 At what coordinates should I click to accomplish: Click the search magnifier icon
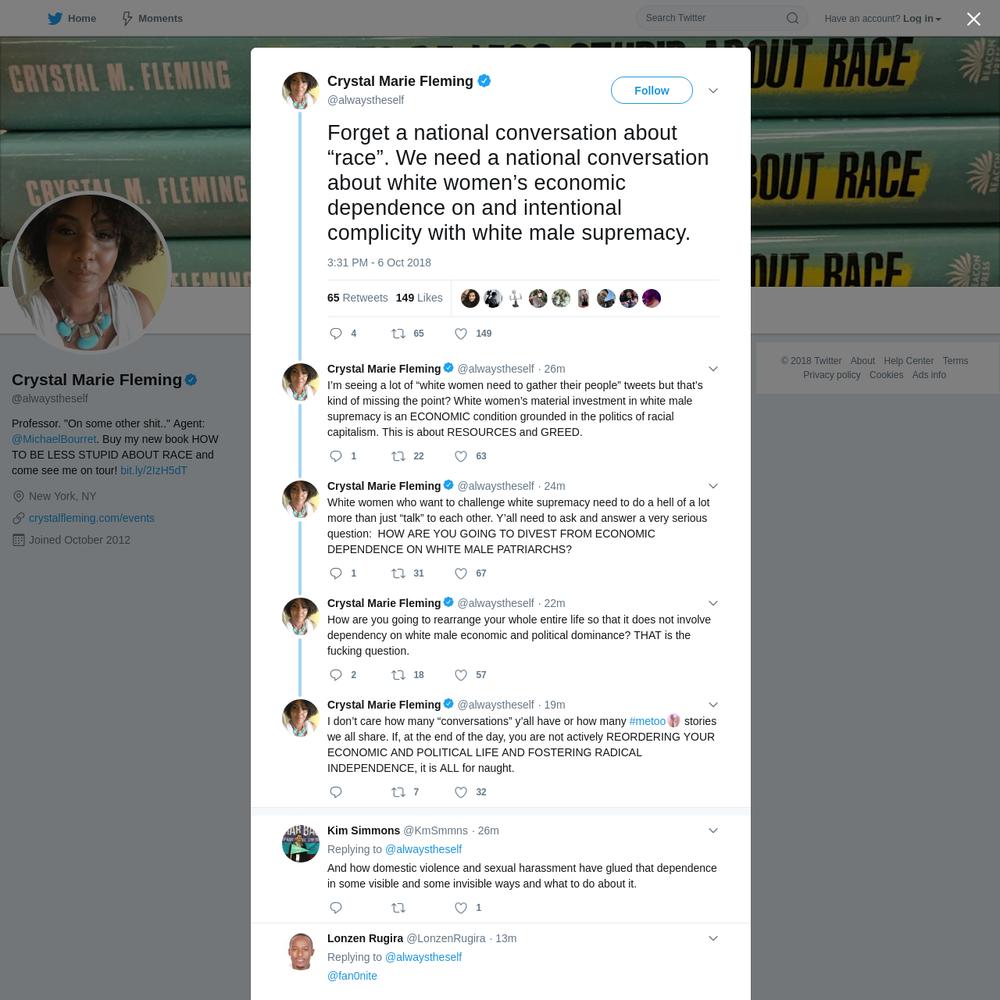point(792,18)
